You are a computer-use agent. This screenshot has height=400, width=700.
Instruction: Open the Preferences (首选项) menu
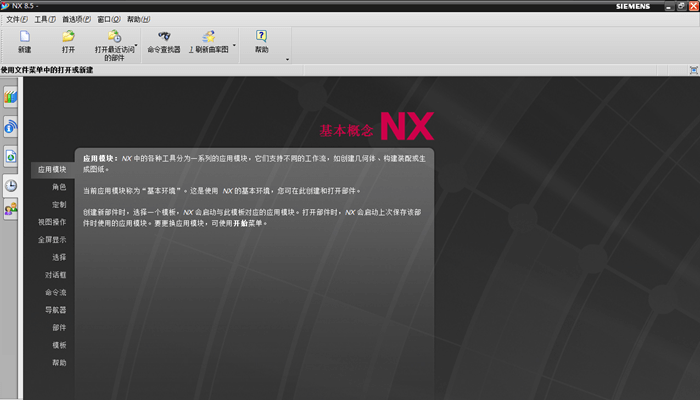pyautogui.click(x=76, y=19)
